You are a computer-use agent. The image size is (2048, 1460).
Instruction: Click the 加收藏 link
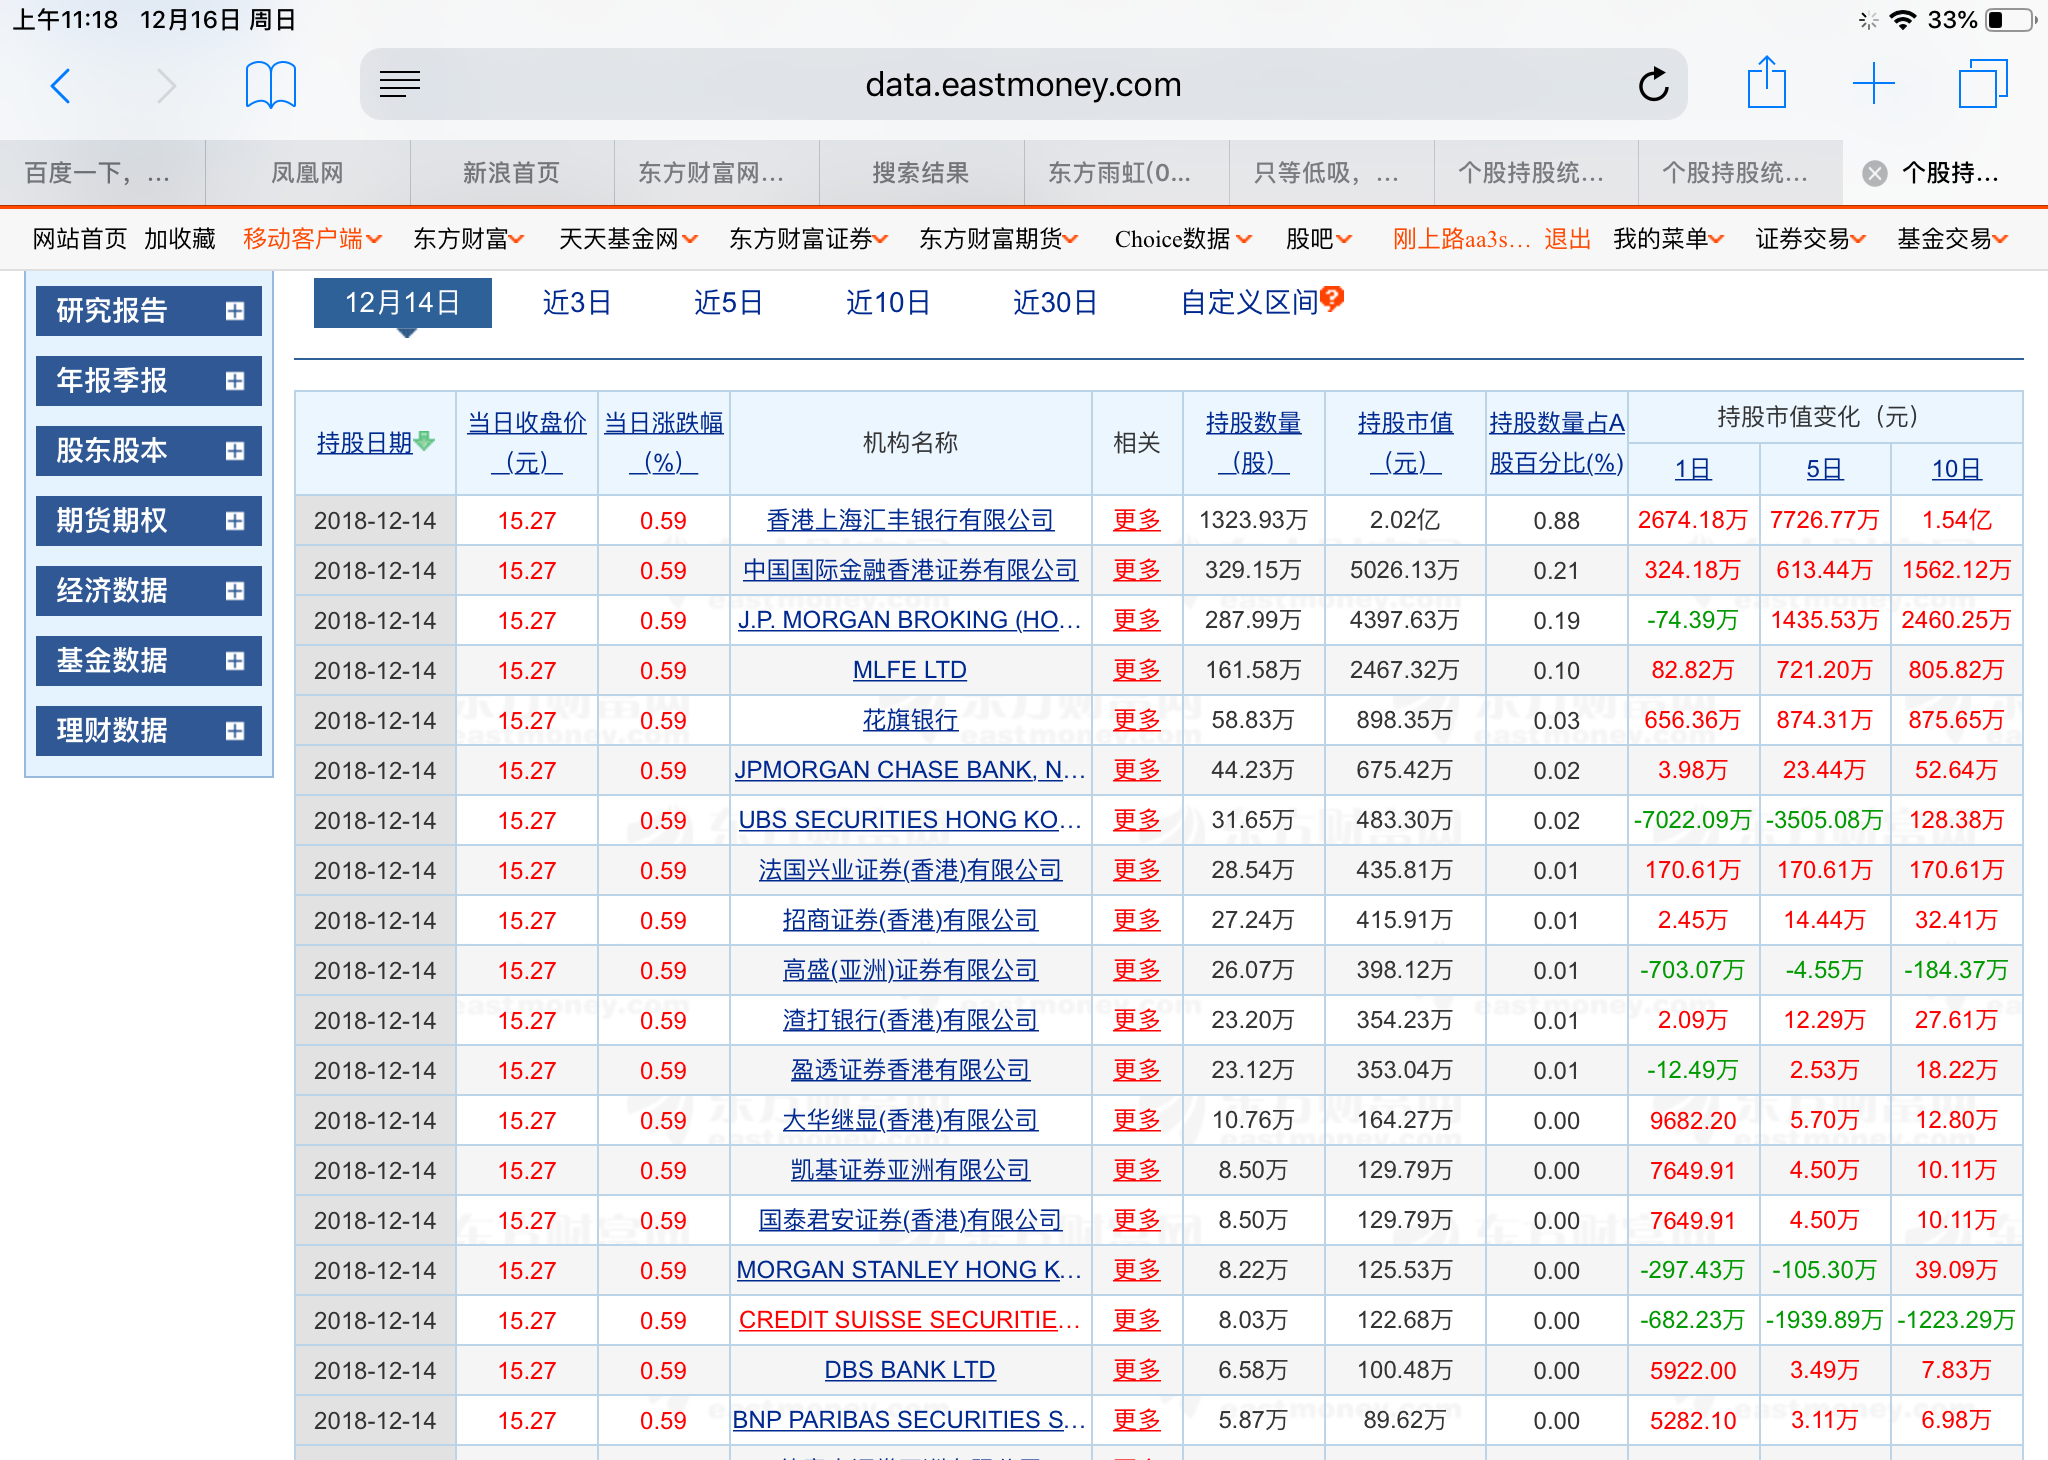[180, 239]
